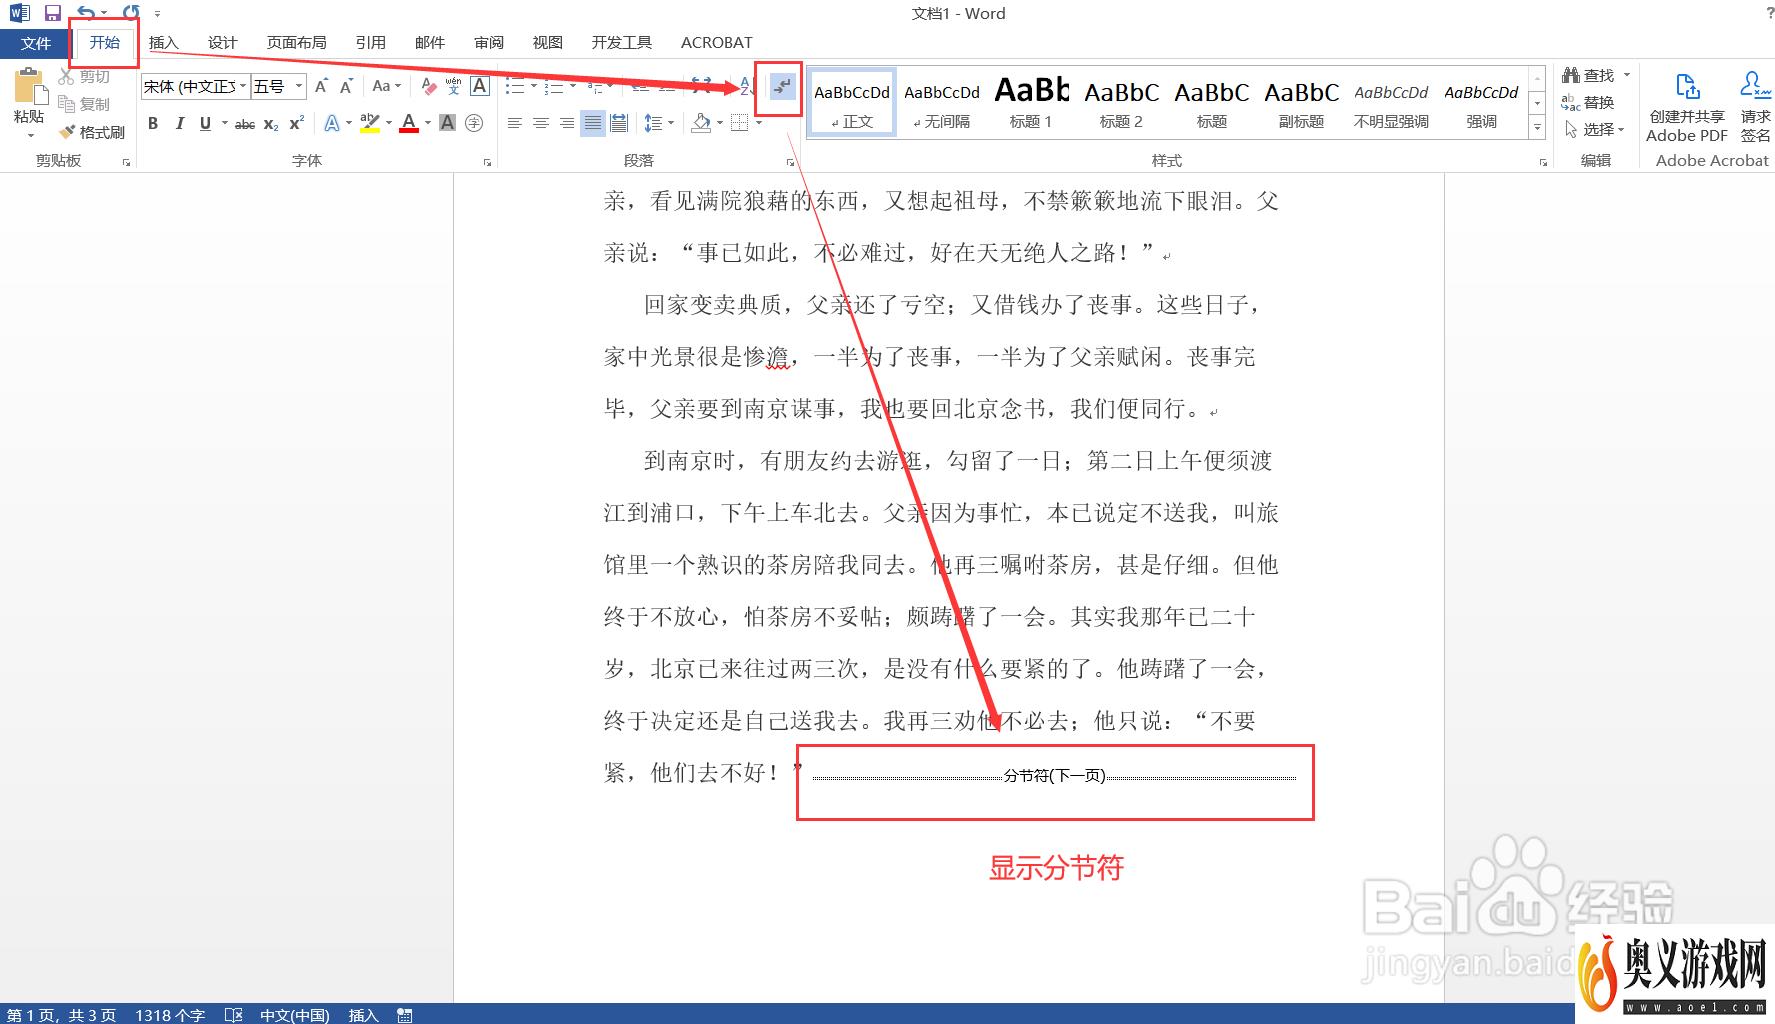Open the 选择 select dropdown
This screenshot has width=1775, height=1024.
(1596, 129)
